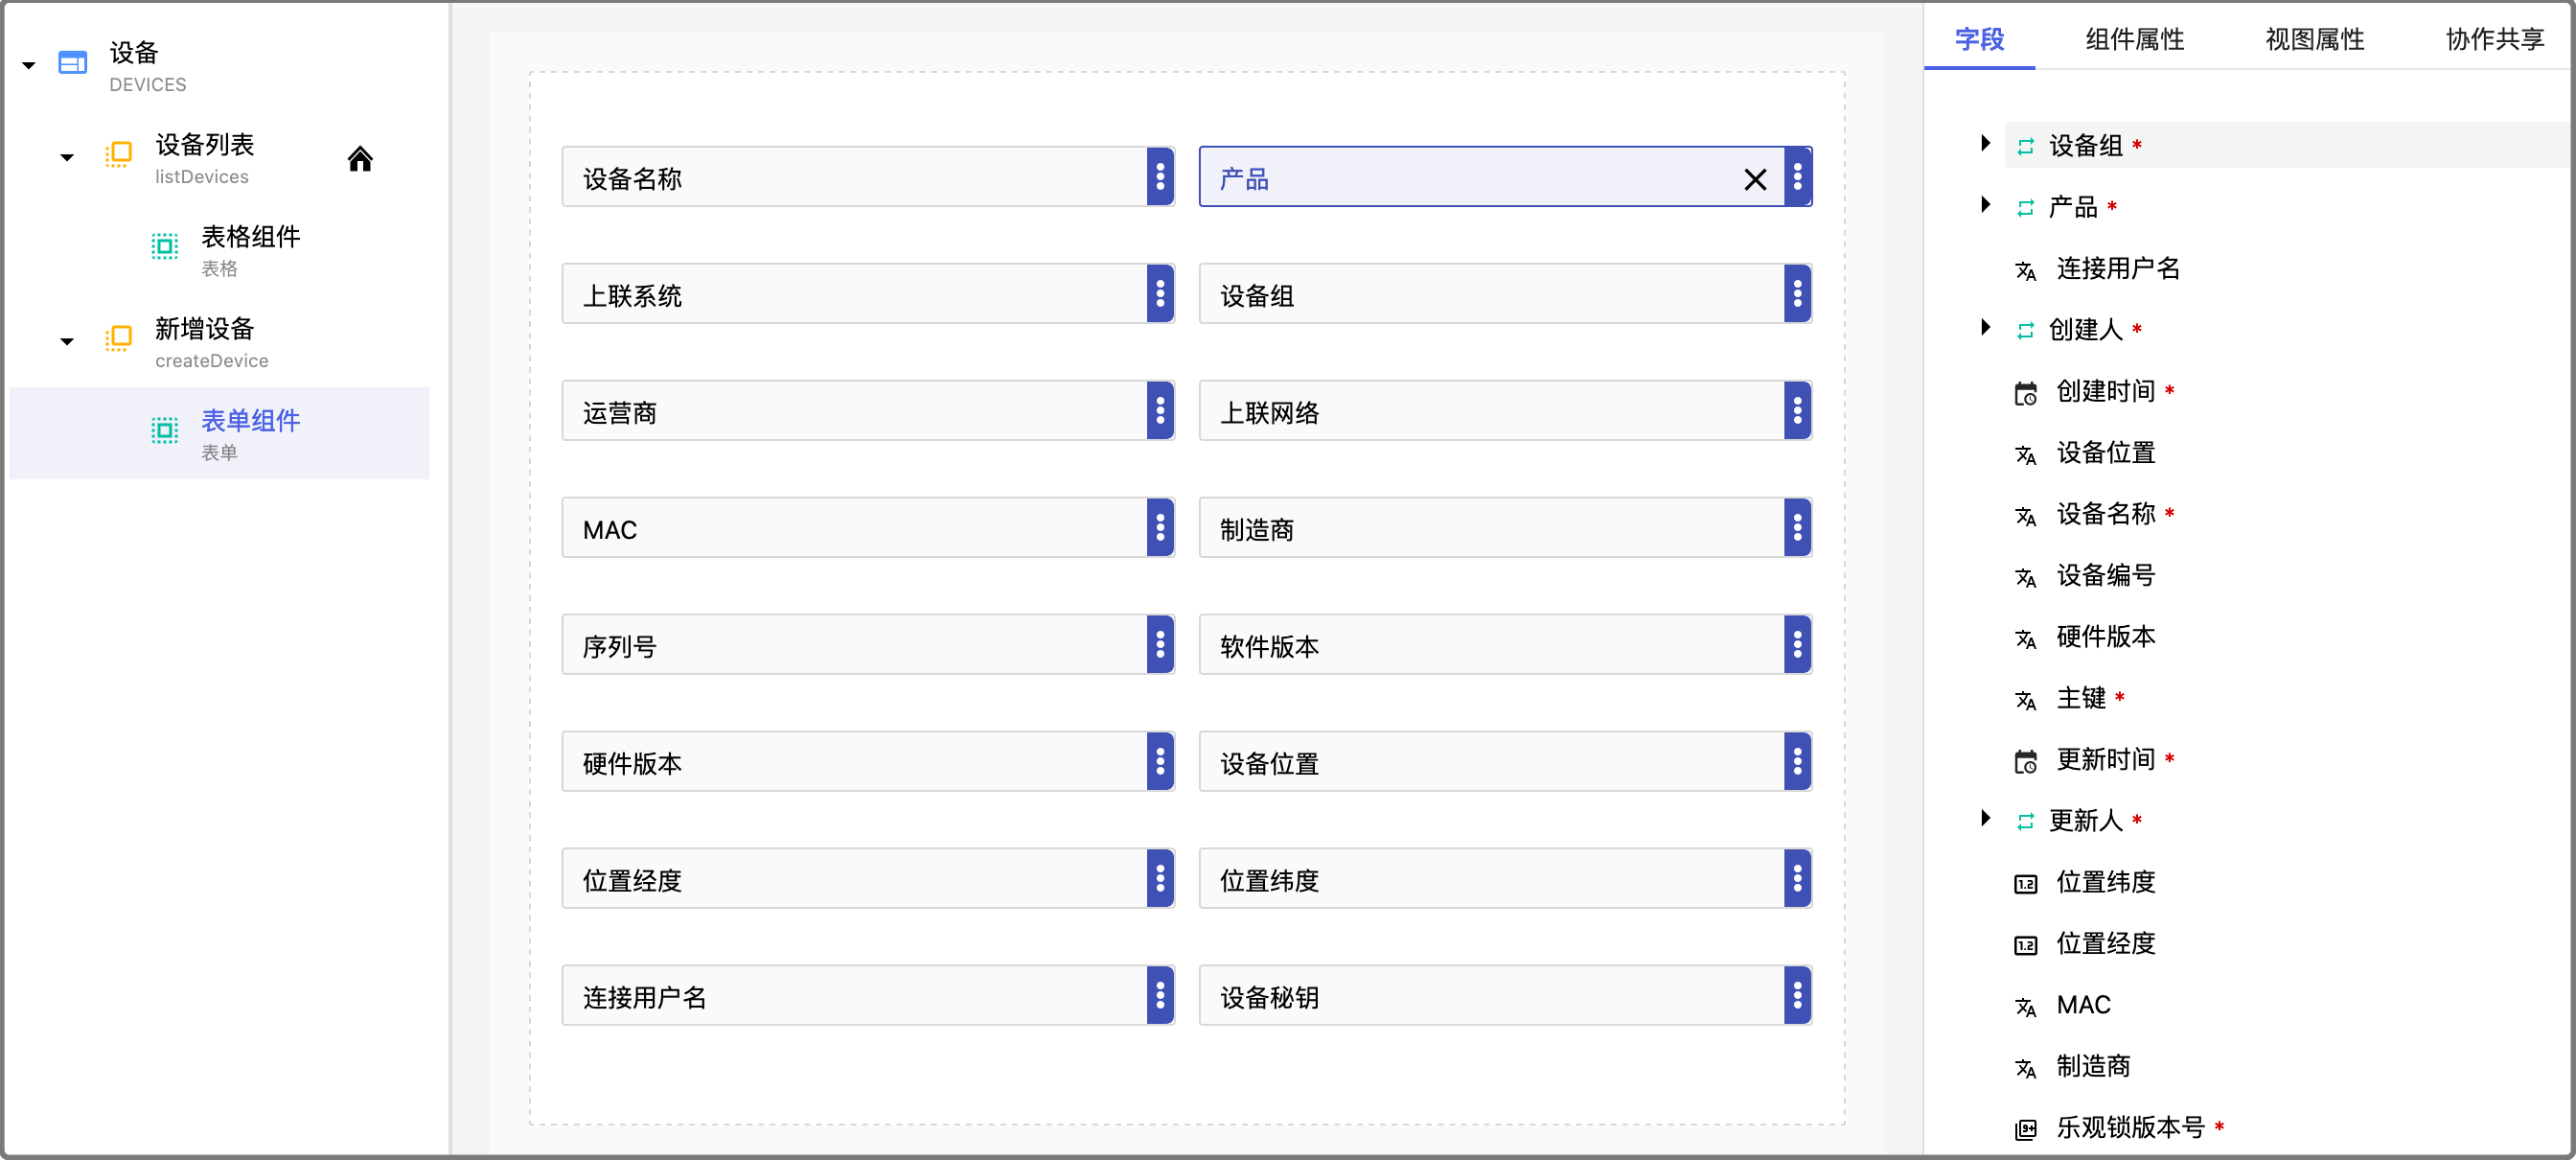Expand the 更新人 field node
This screenshot has height=1160, width=2576.
tap(1985, 819)
